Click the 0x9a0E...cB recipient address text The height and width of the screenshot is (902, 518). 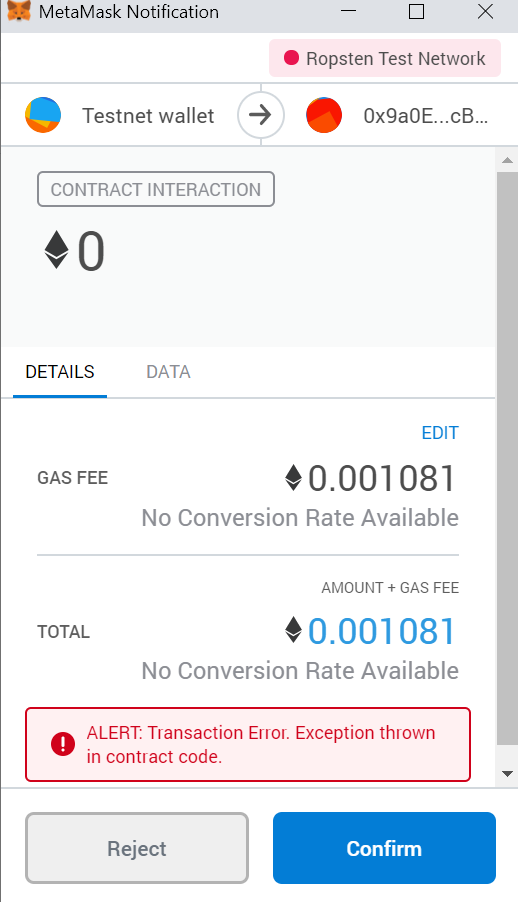pyautogui.click(x=426, y=116)
